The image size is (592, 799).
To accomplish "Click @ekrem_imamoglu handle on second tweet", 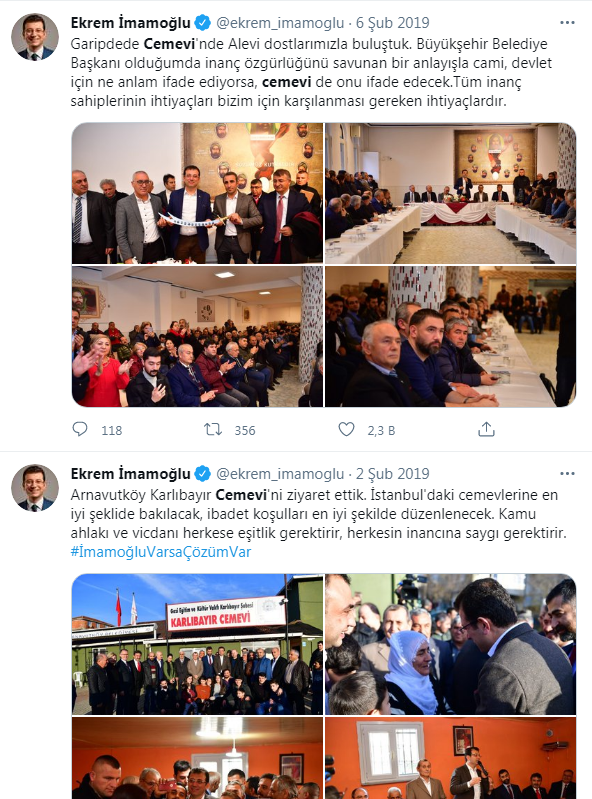I will 280,474.
